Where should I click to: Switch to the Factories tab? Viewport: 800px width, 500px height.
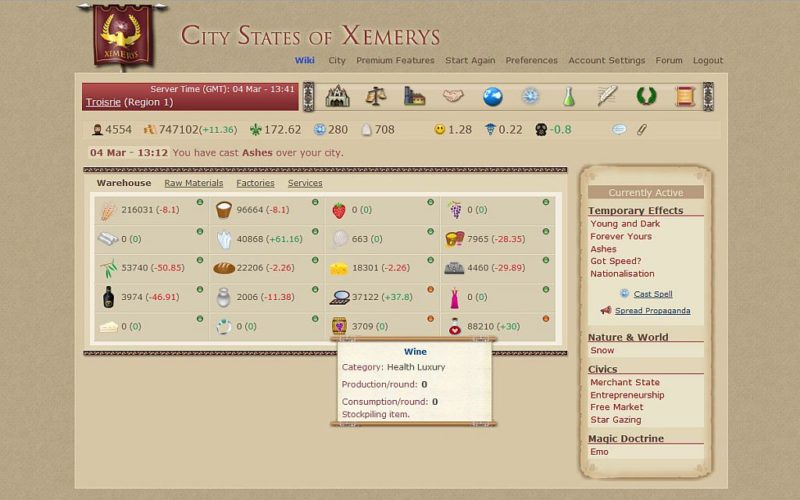(x=255, y=183)
